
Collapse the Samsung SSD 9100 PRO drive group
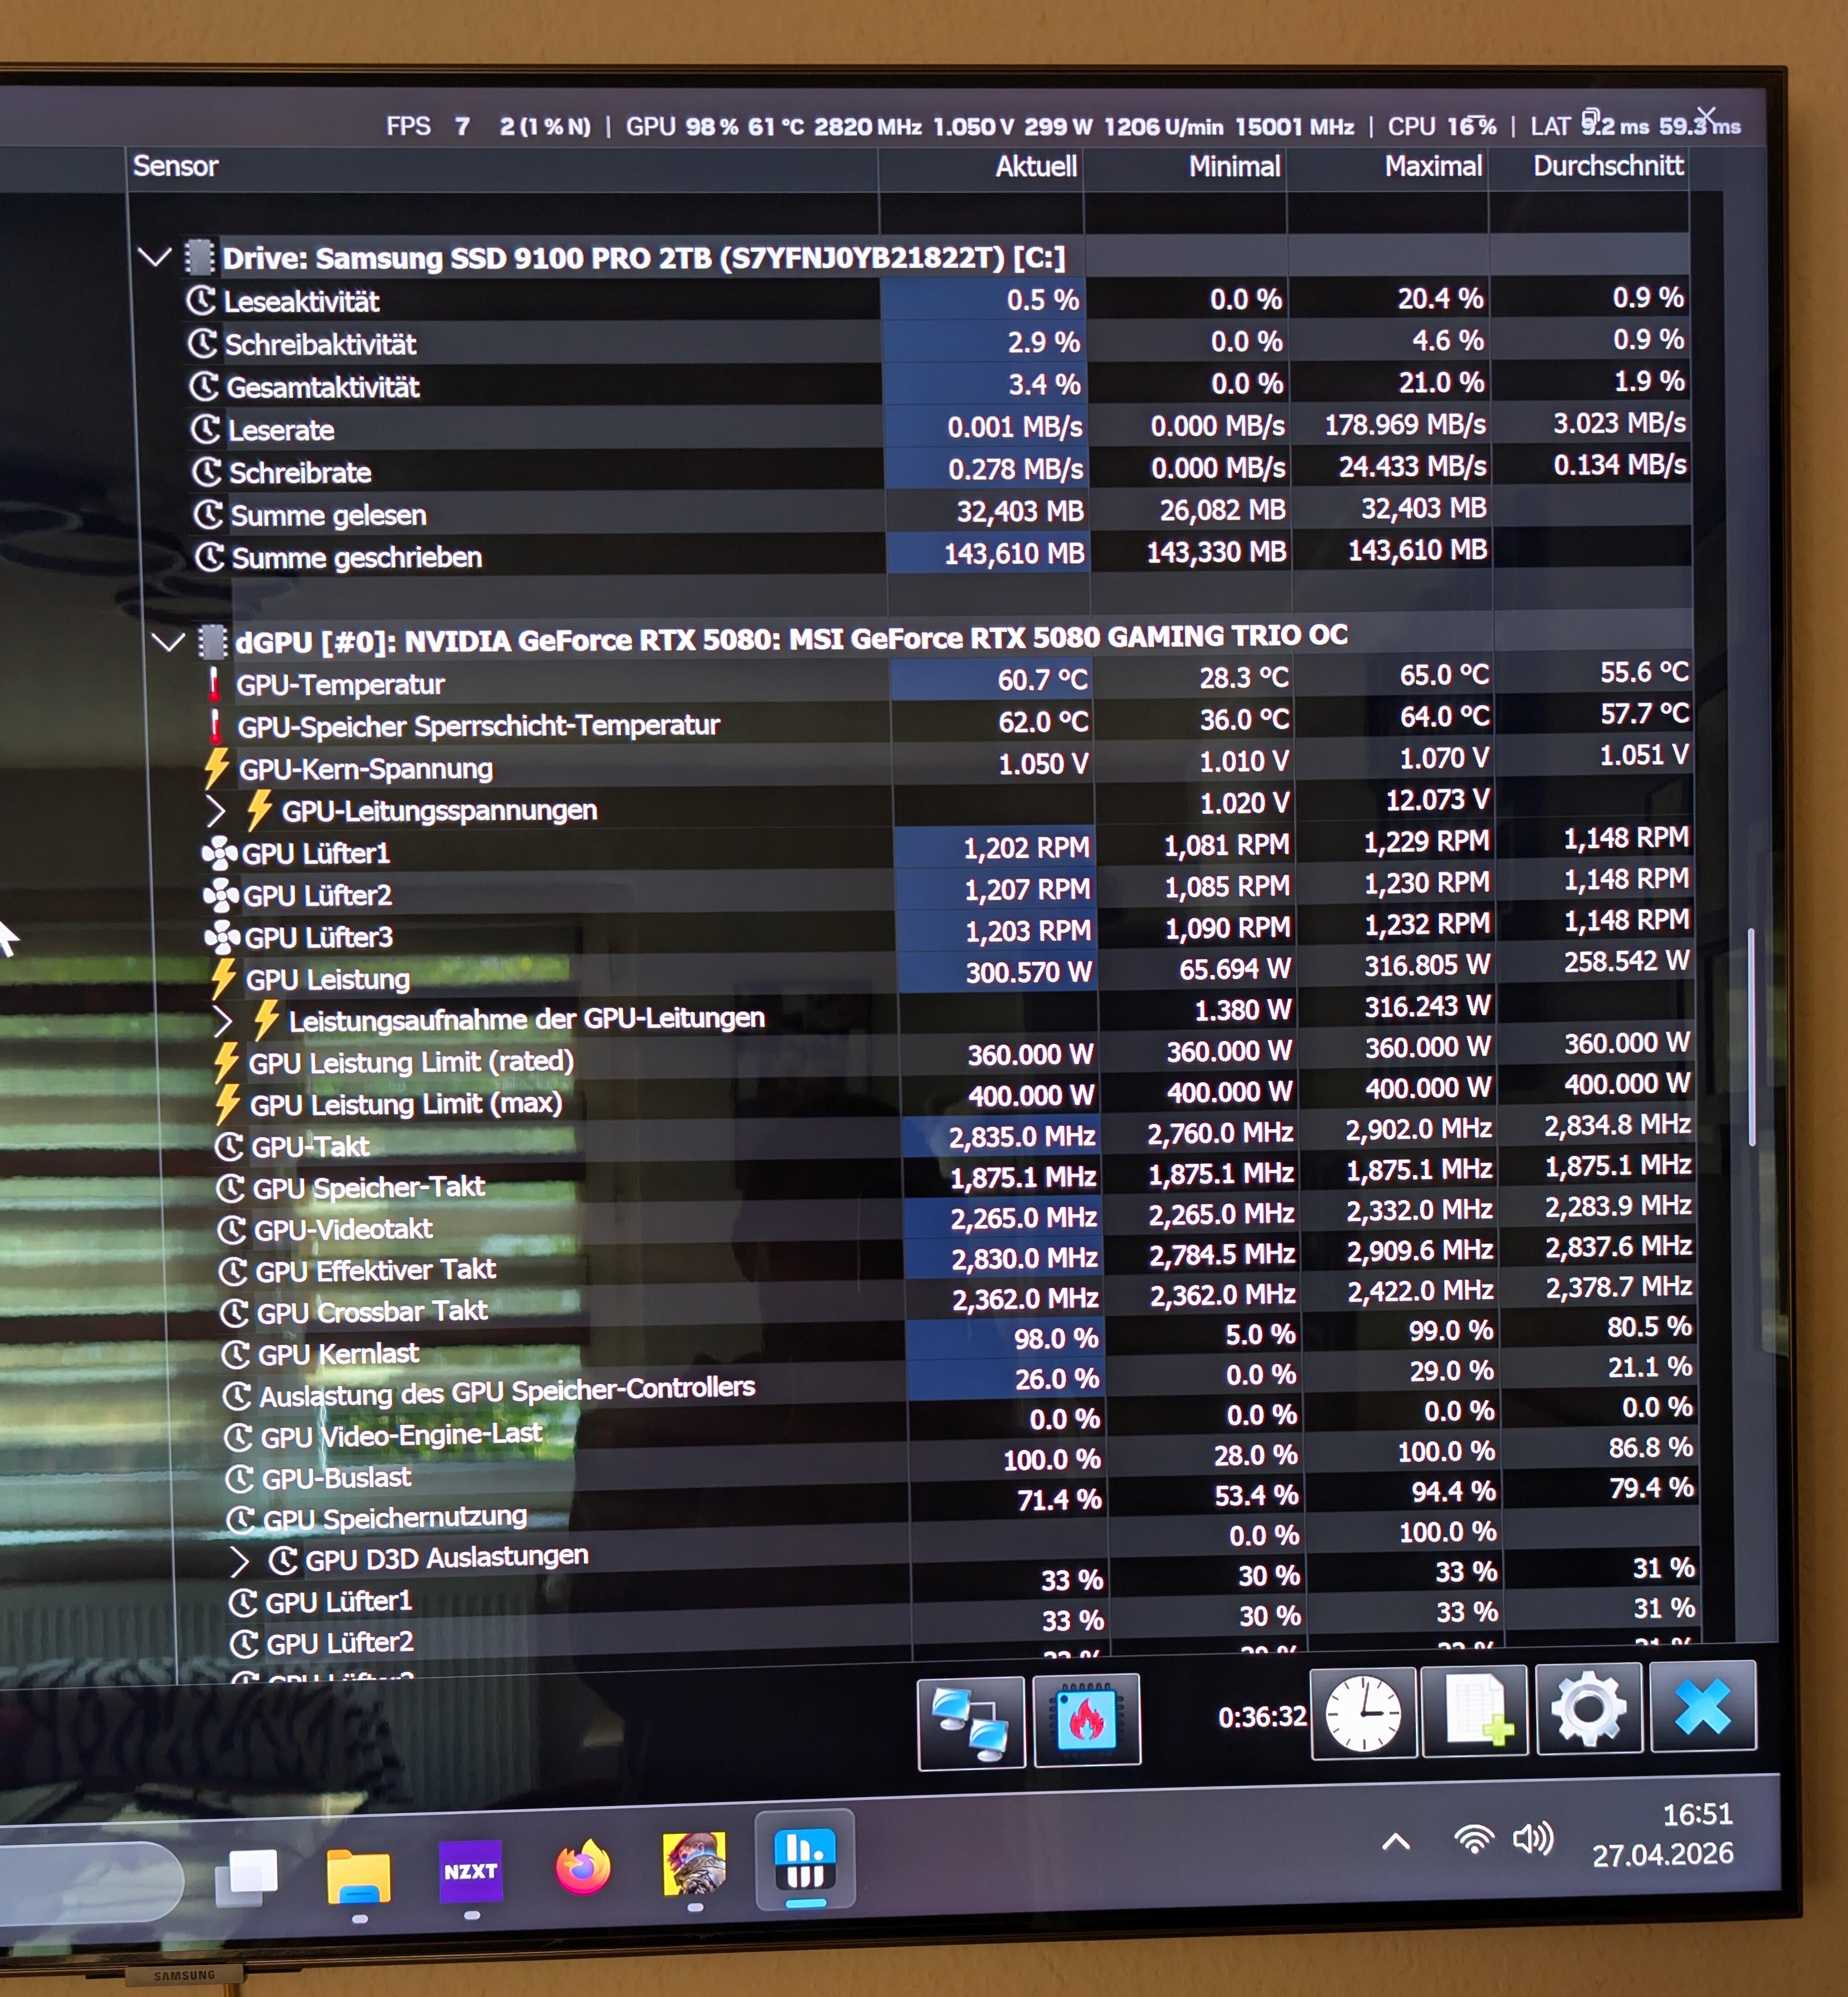(154, 258)
